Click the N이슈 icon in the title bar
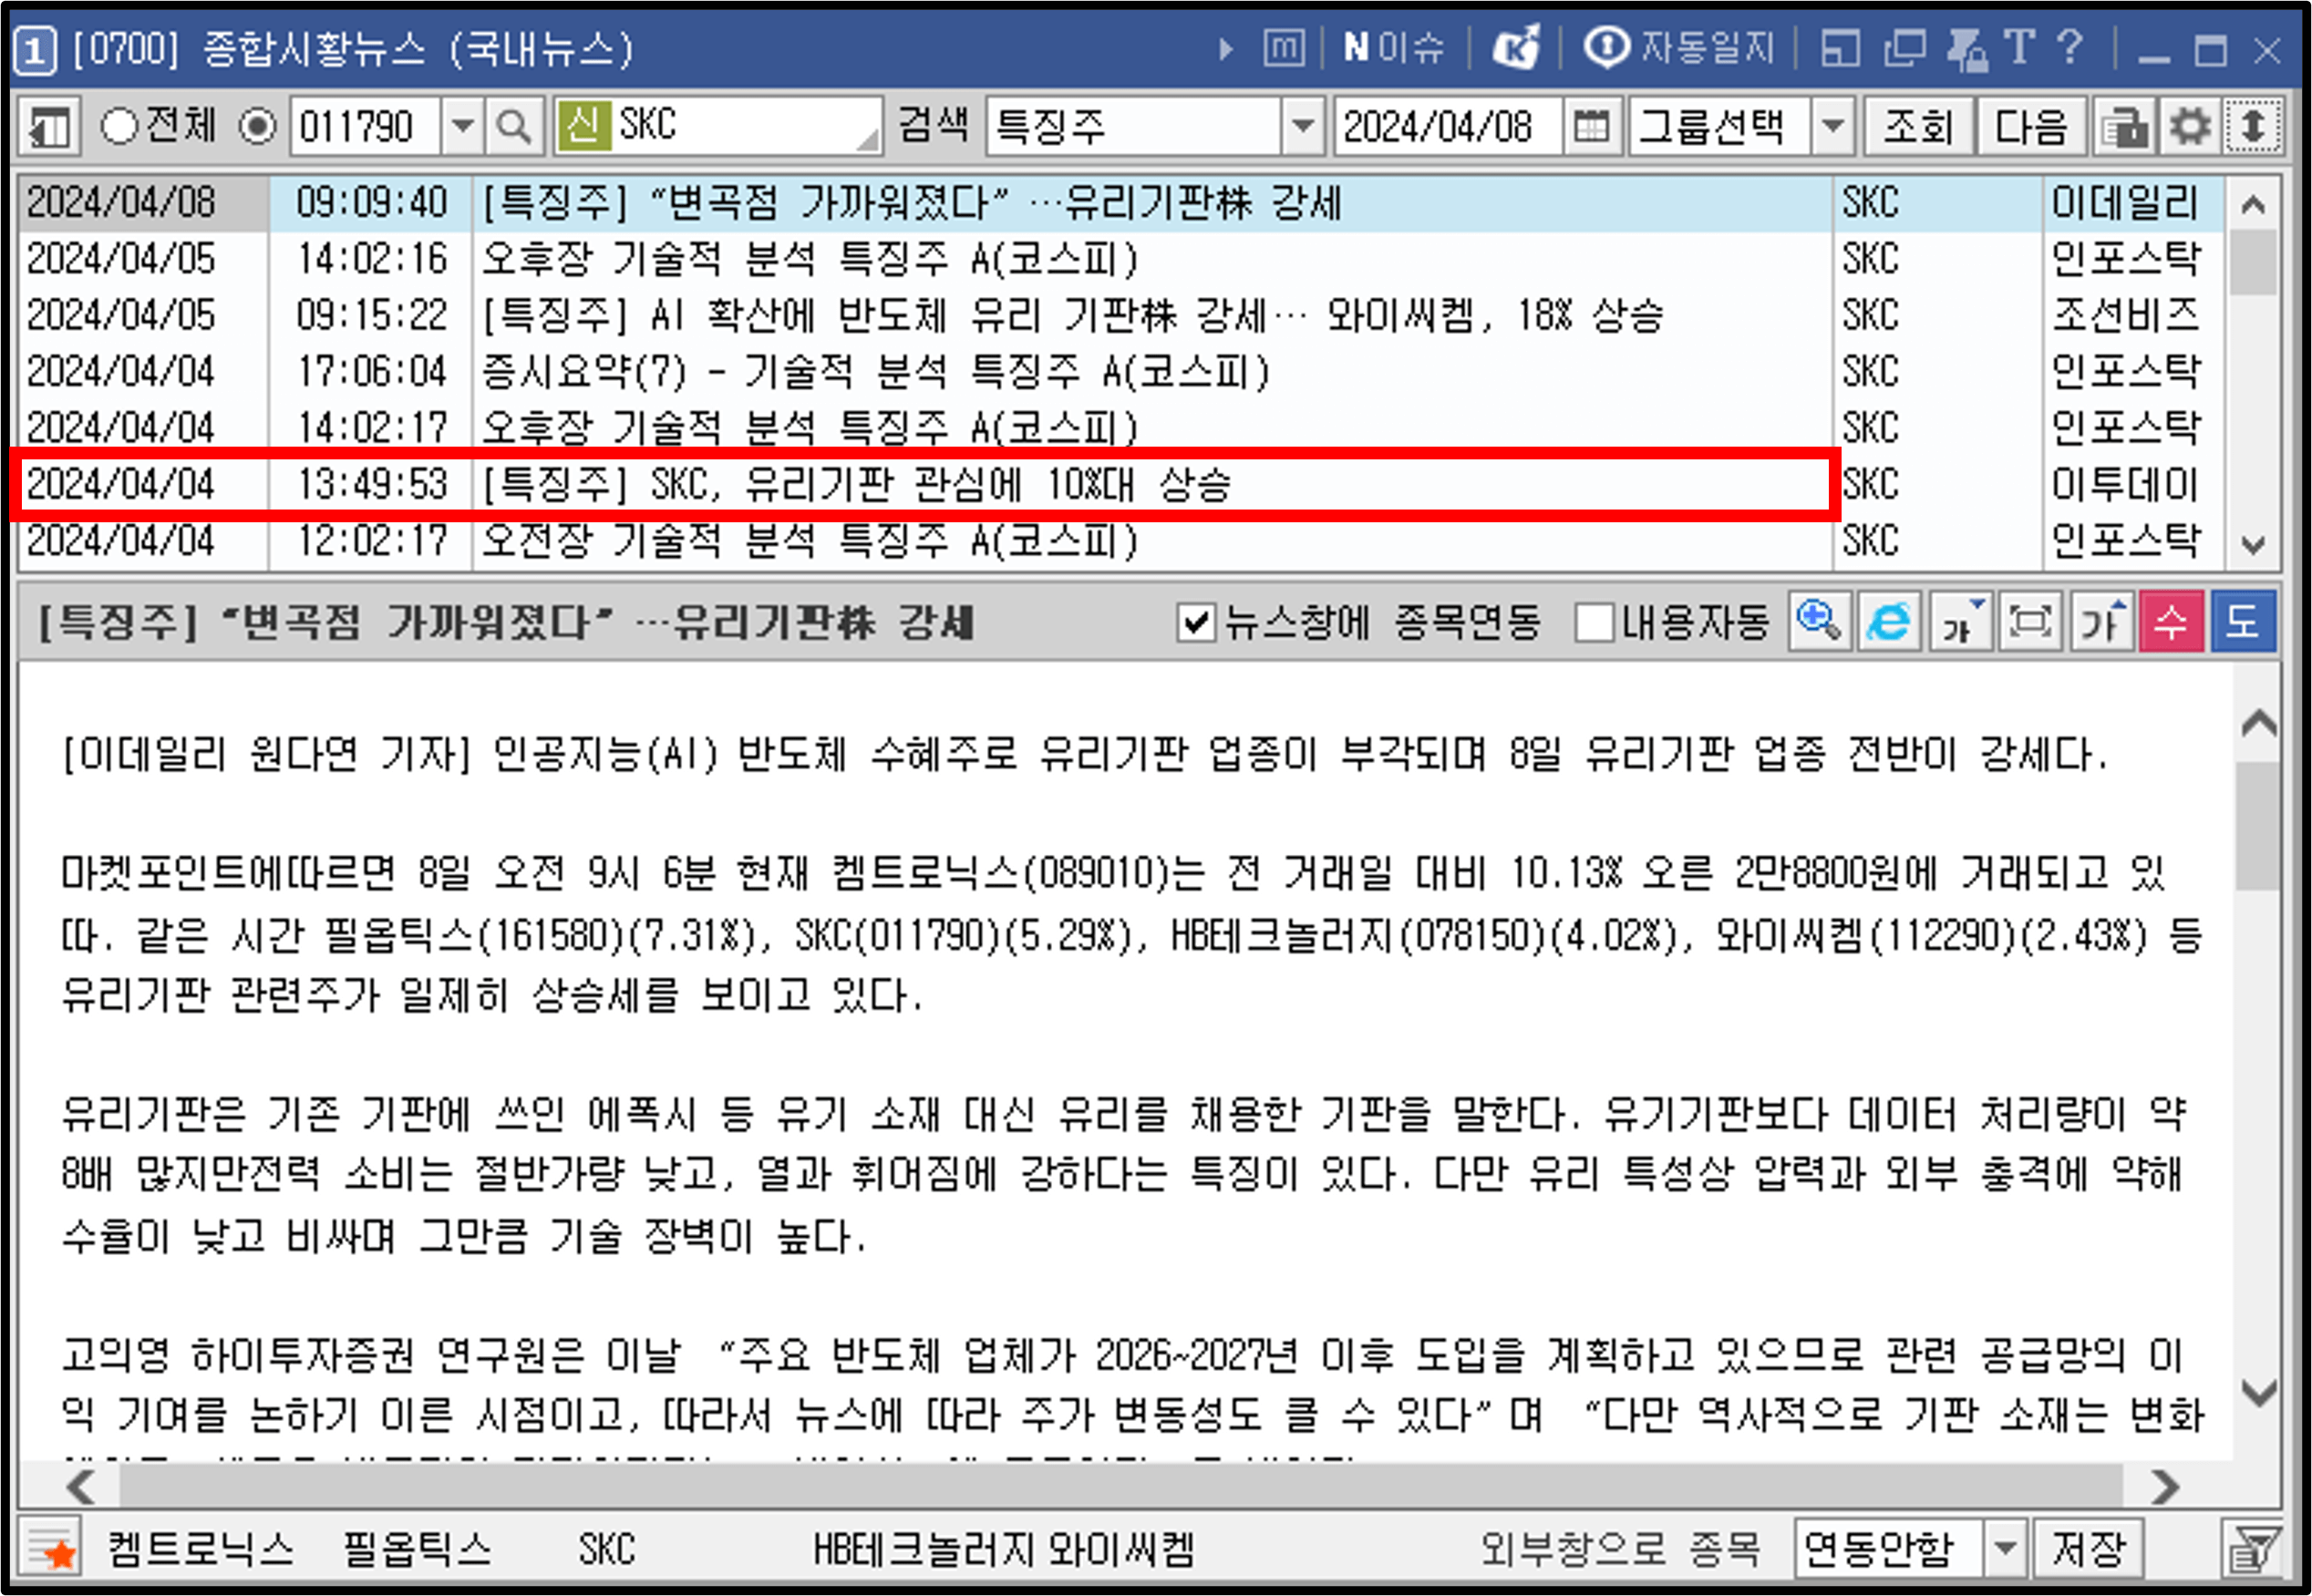 (1392, 48)
